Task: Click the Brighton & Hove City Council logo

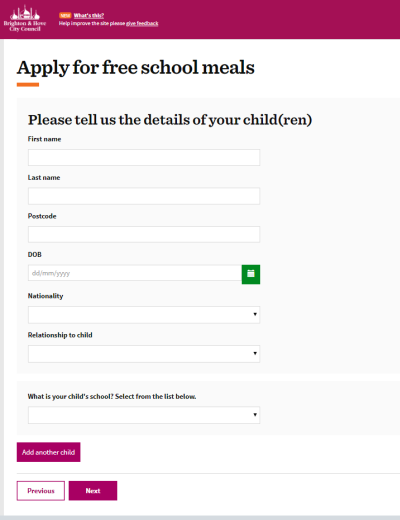Action: [25, 19]
